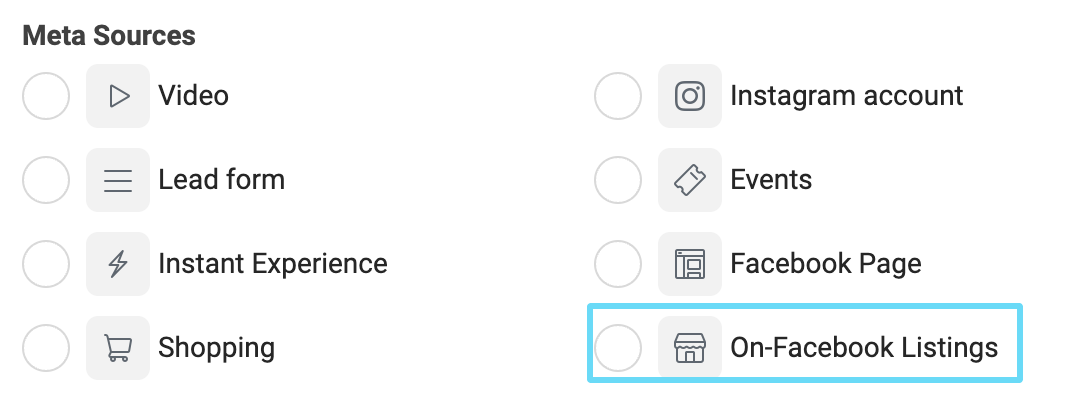Viewport: 1080px width, 406px height.
Task: Click the 'Instagram account' text label
Action: (x=847, y=96)
